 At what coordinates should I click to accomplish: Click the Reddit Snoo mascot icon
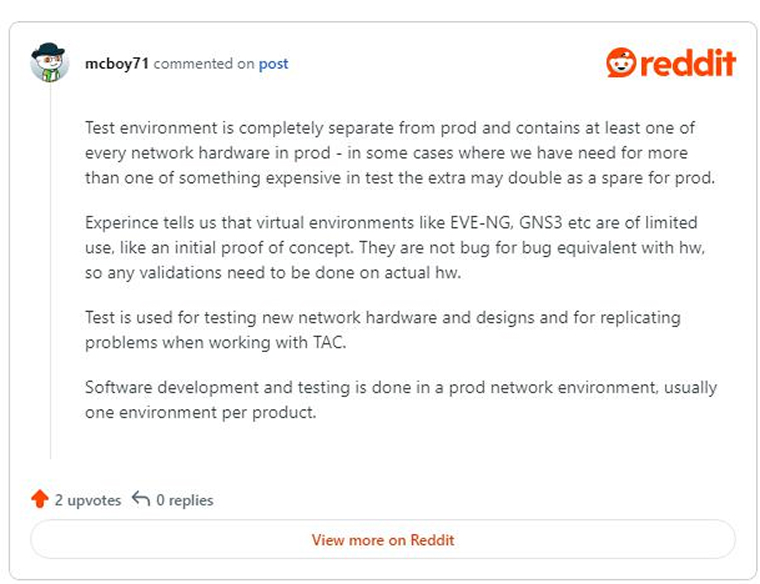621,62
